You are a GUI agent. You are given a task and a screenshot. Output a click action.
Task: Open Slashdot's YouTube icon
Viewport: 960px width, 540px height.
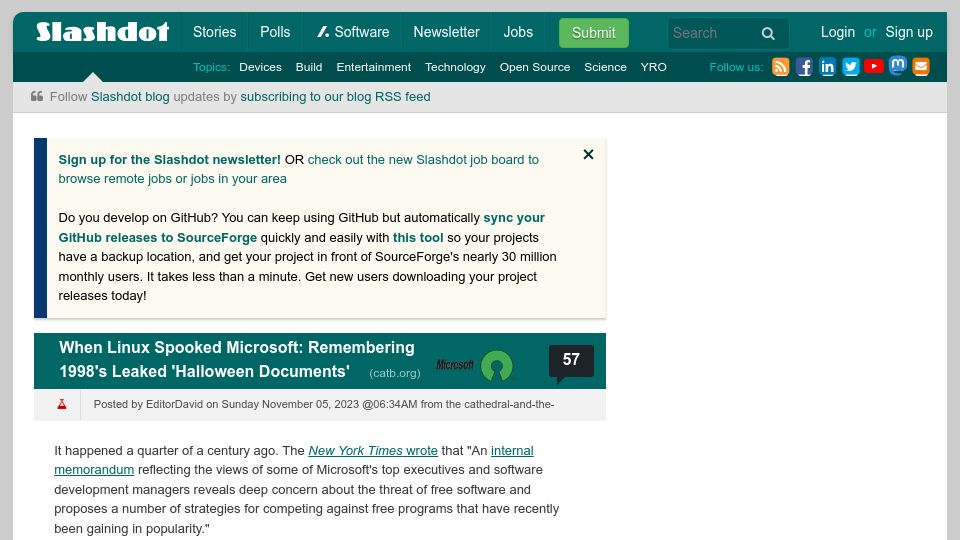click(874, 66)
